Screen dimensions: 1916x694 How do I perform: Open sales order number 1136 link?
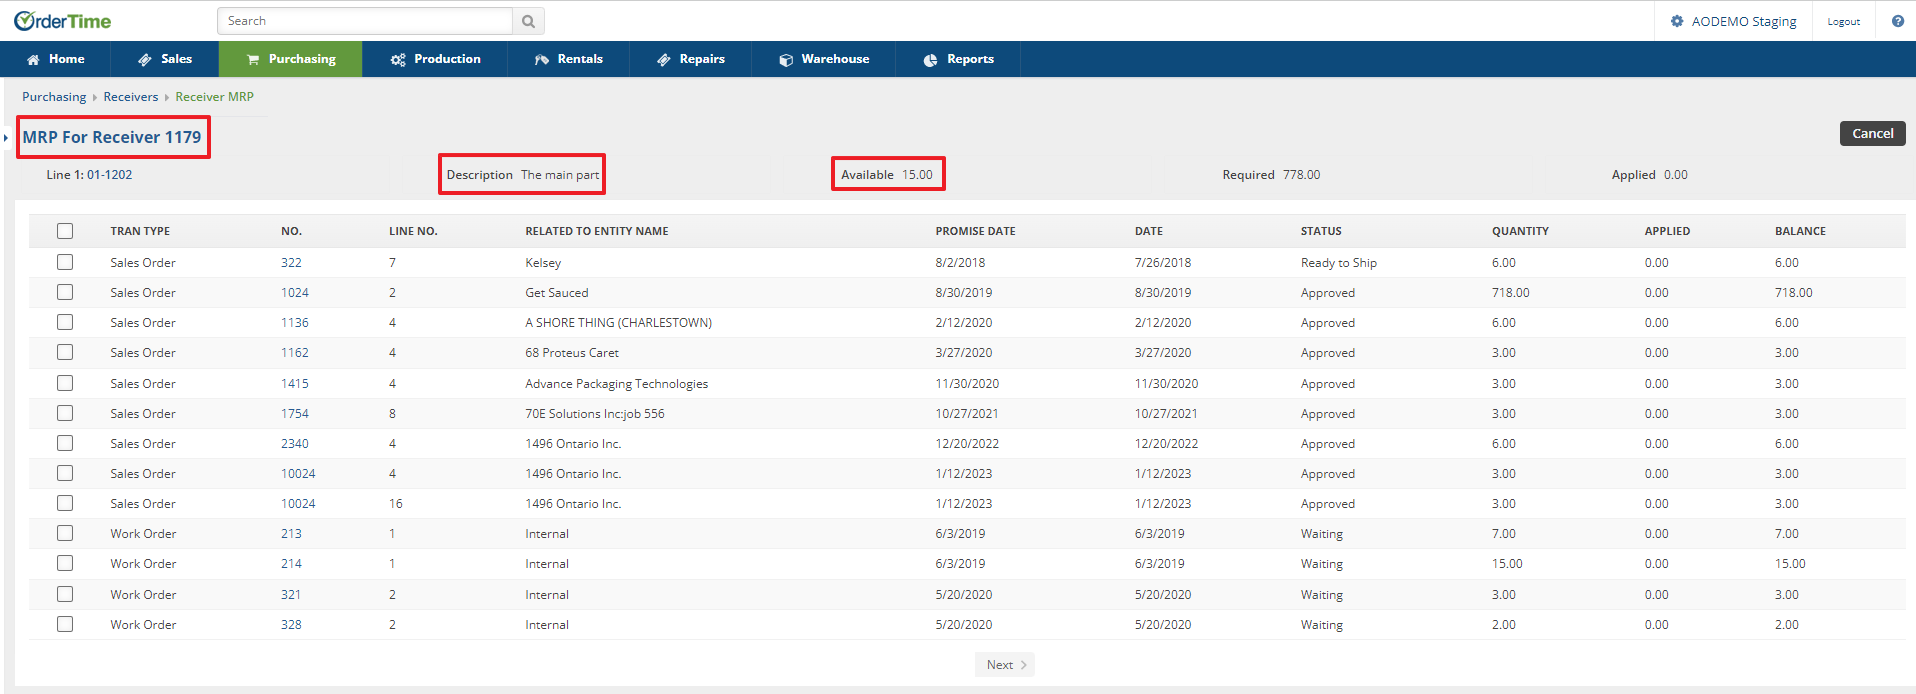(x=295, y=322)
